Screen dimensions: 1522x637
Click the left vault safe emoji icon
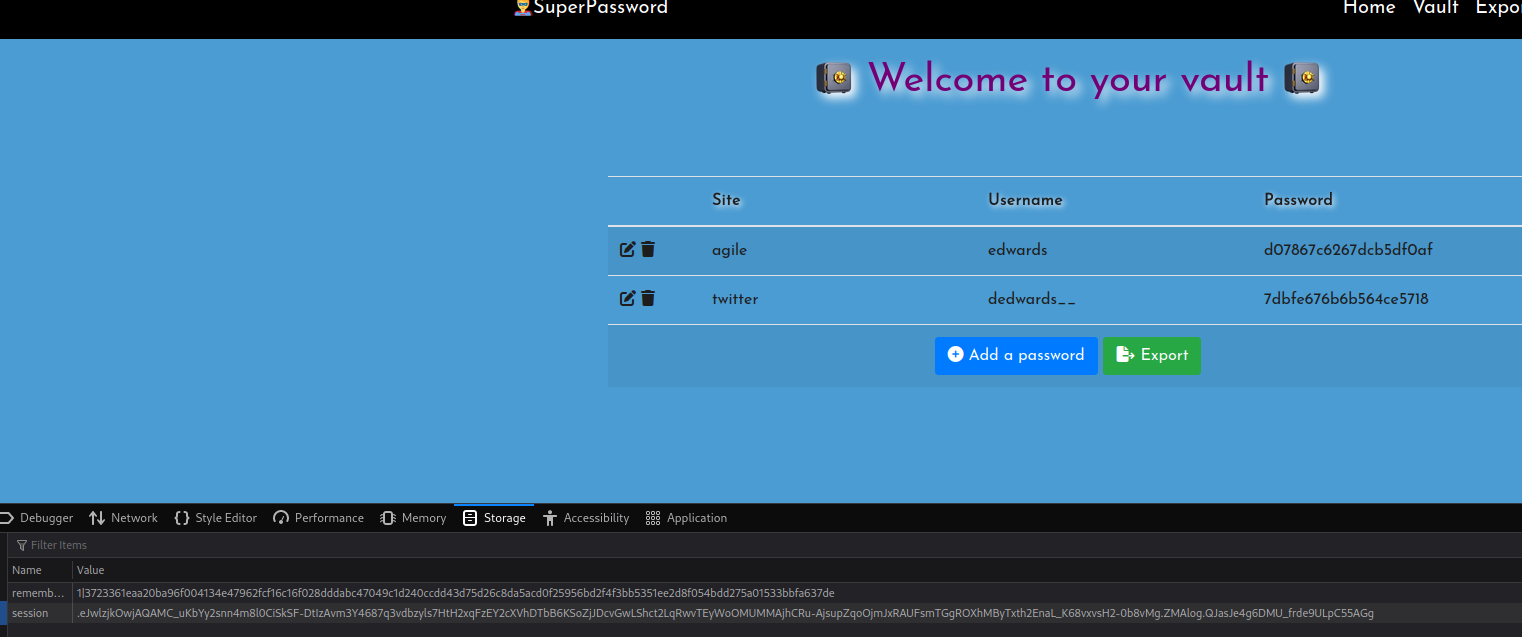(833, 78)
